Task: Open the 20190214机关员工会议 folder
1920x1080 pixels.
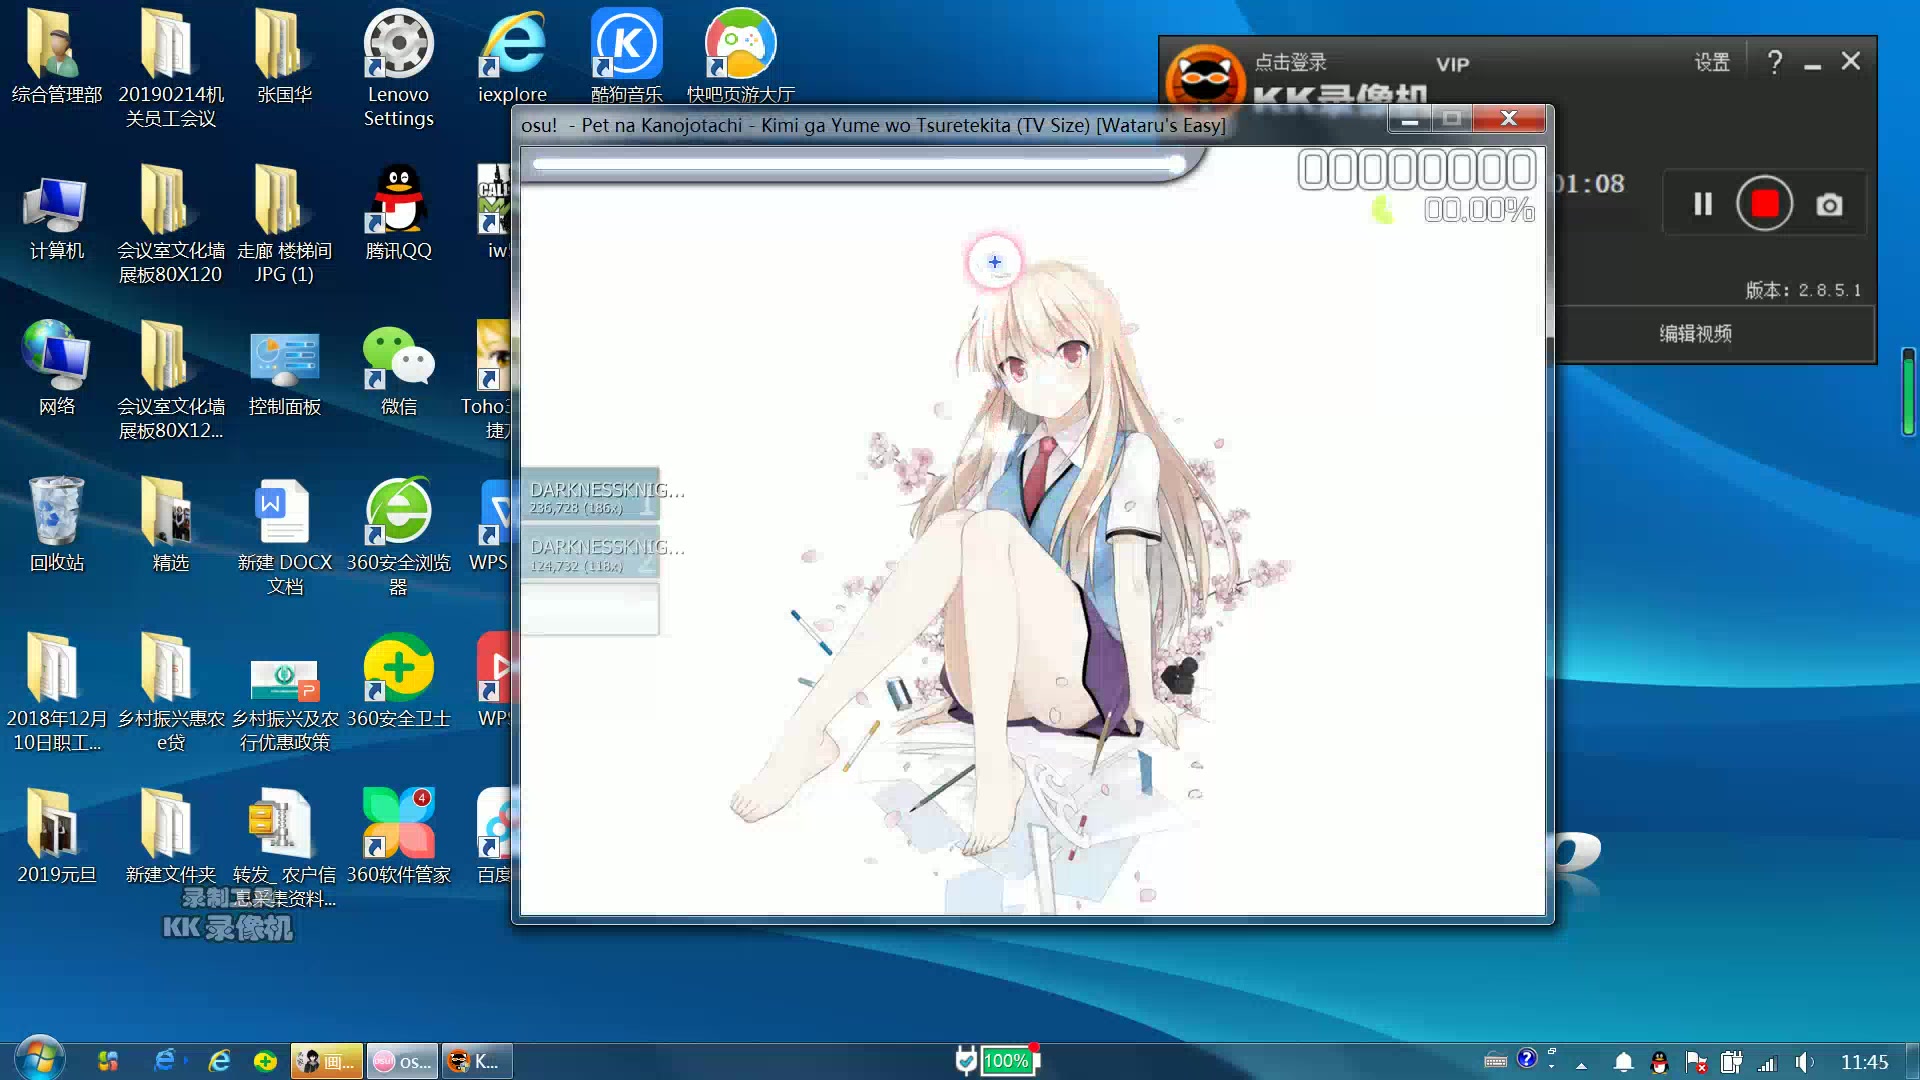Action: tap(170, 68)
